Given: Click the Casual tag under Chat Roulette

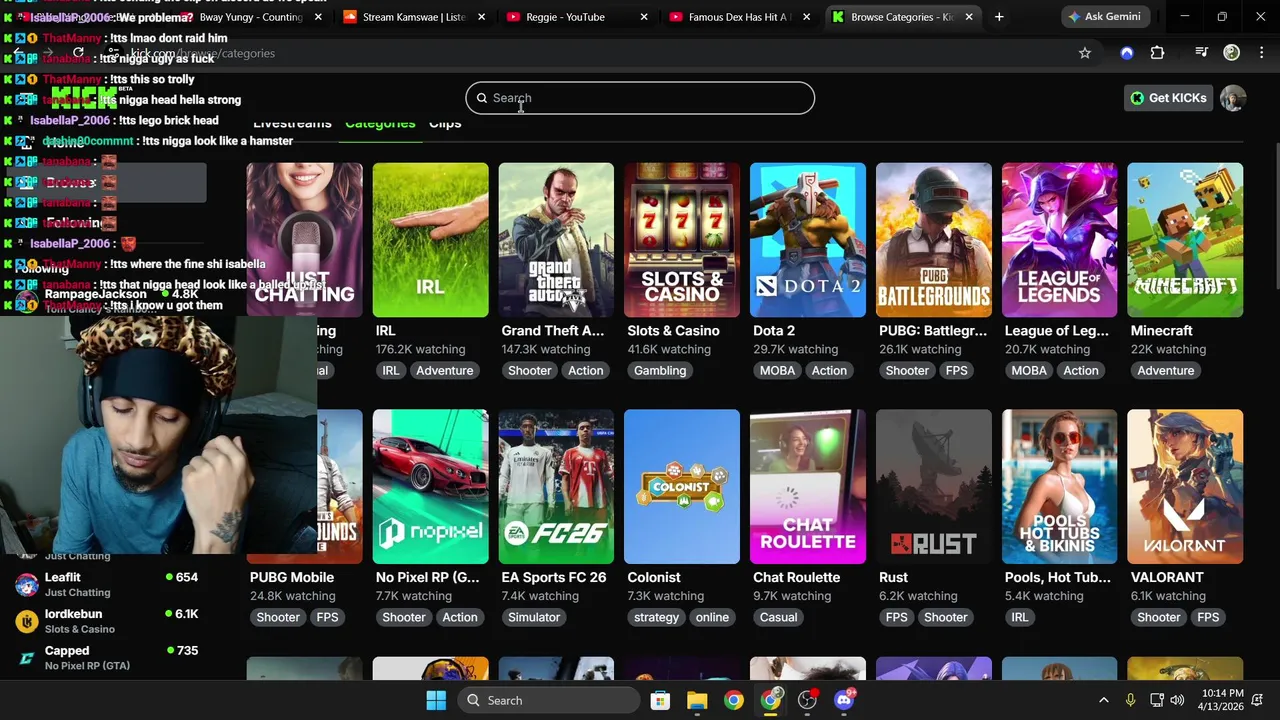Looking at the screenshot, I should pyautogui.click(x=778, y=617).
